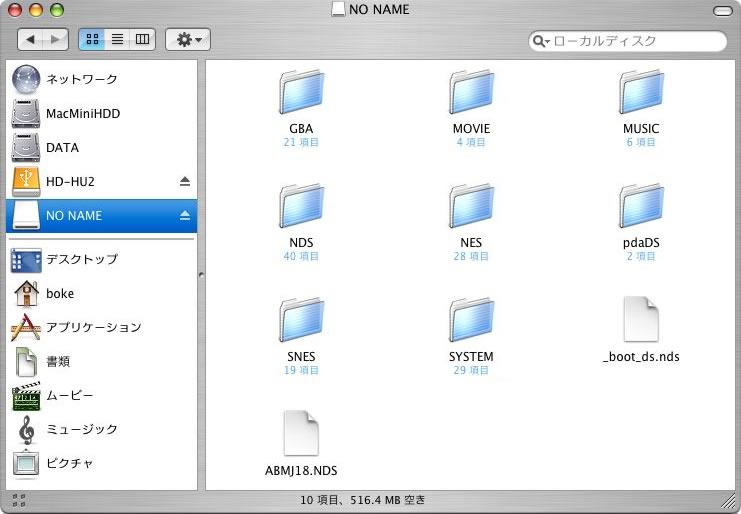The width and height of the screenshot is (741, 514).
Task: Click the MOVIE folder name label
Action: coord(471,128)
